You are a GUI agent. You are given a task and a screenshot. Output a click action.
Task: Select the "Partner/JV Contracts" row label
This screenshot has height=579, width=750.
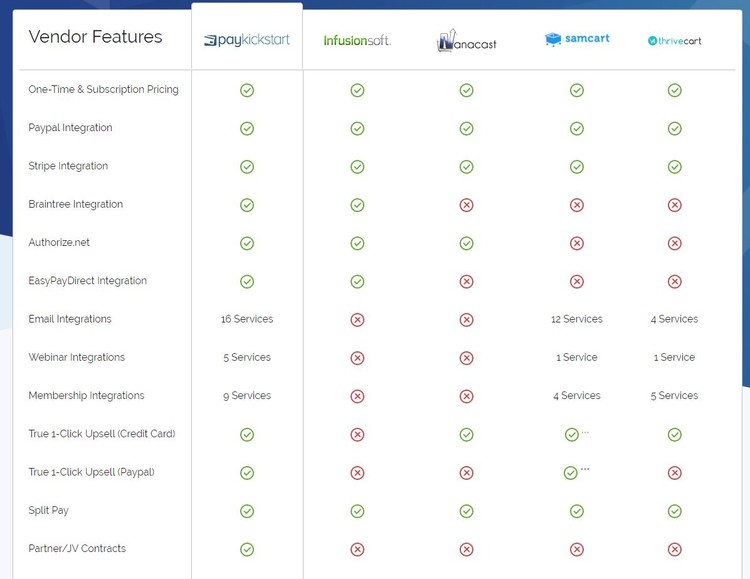(x=77, y=548)
